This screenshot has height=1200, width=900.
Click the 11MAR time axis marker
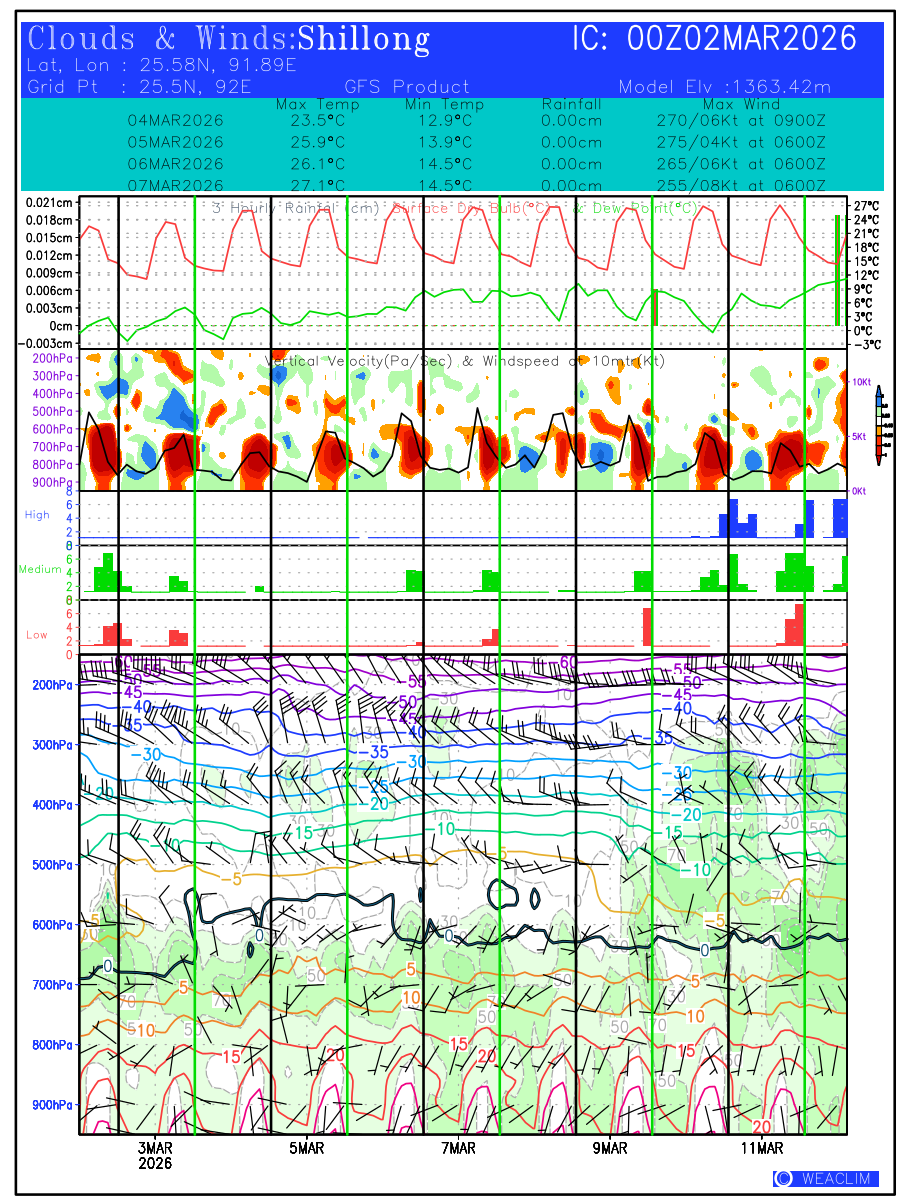(x=763, y=1149)
